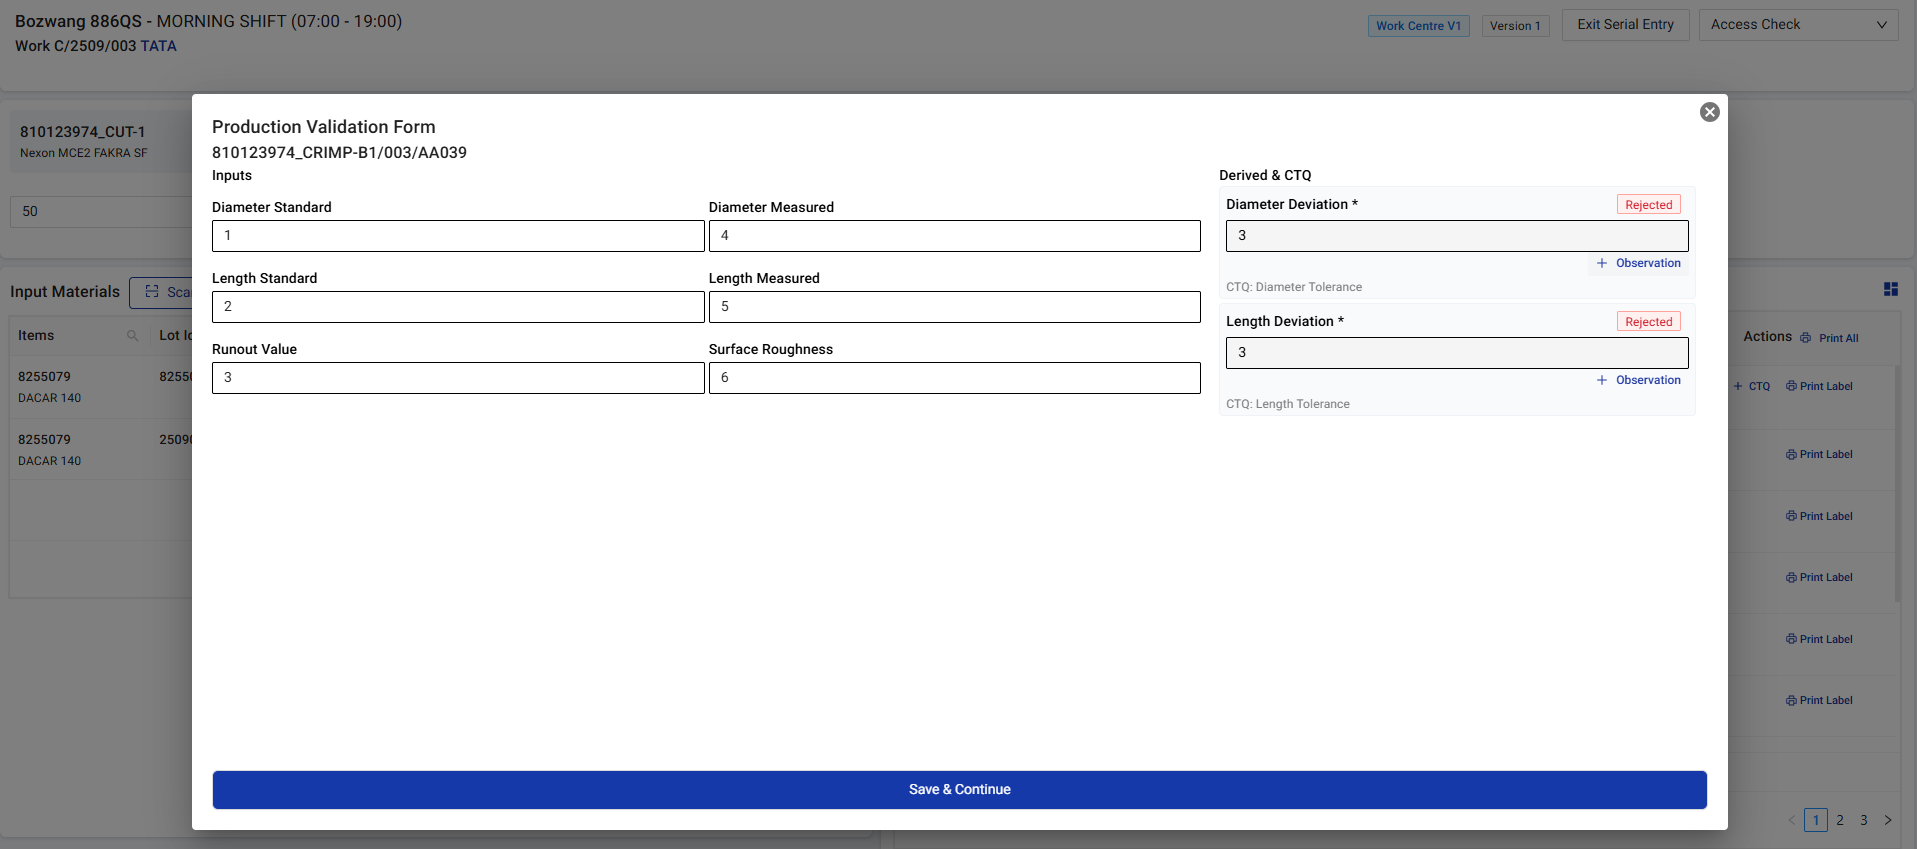Click the Runout Value field
This screenshot has width=1917, height=849.
click(458, 378)
